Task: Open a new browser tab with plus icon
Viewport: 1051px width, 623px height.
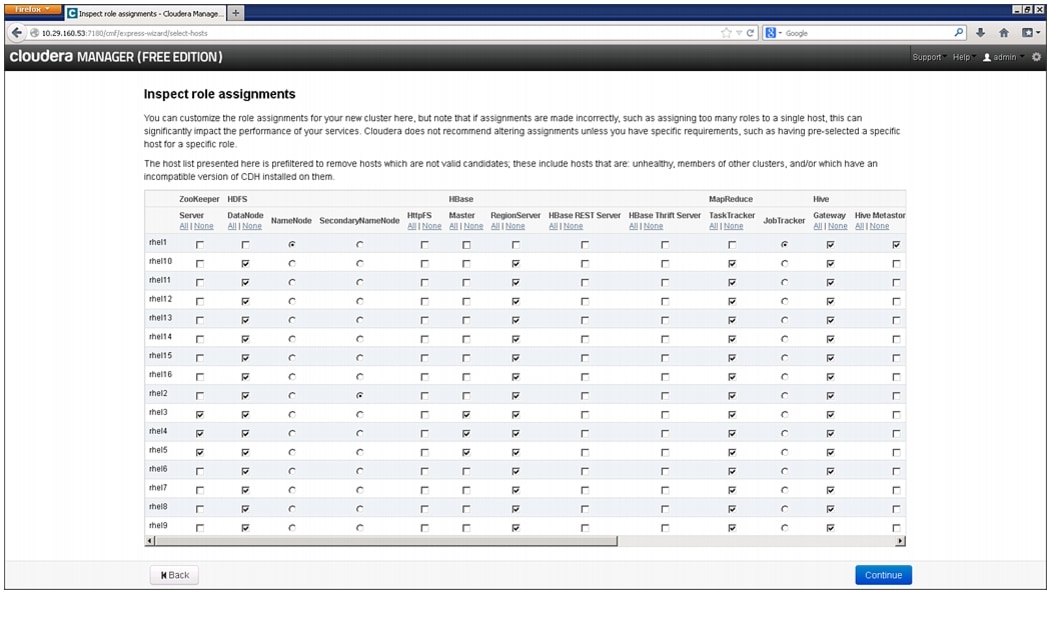Action: pyautogui.click(x=236, y=13)
